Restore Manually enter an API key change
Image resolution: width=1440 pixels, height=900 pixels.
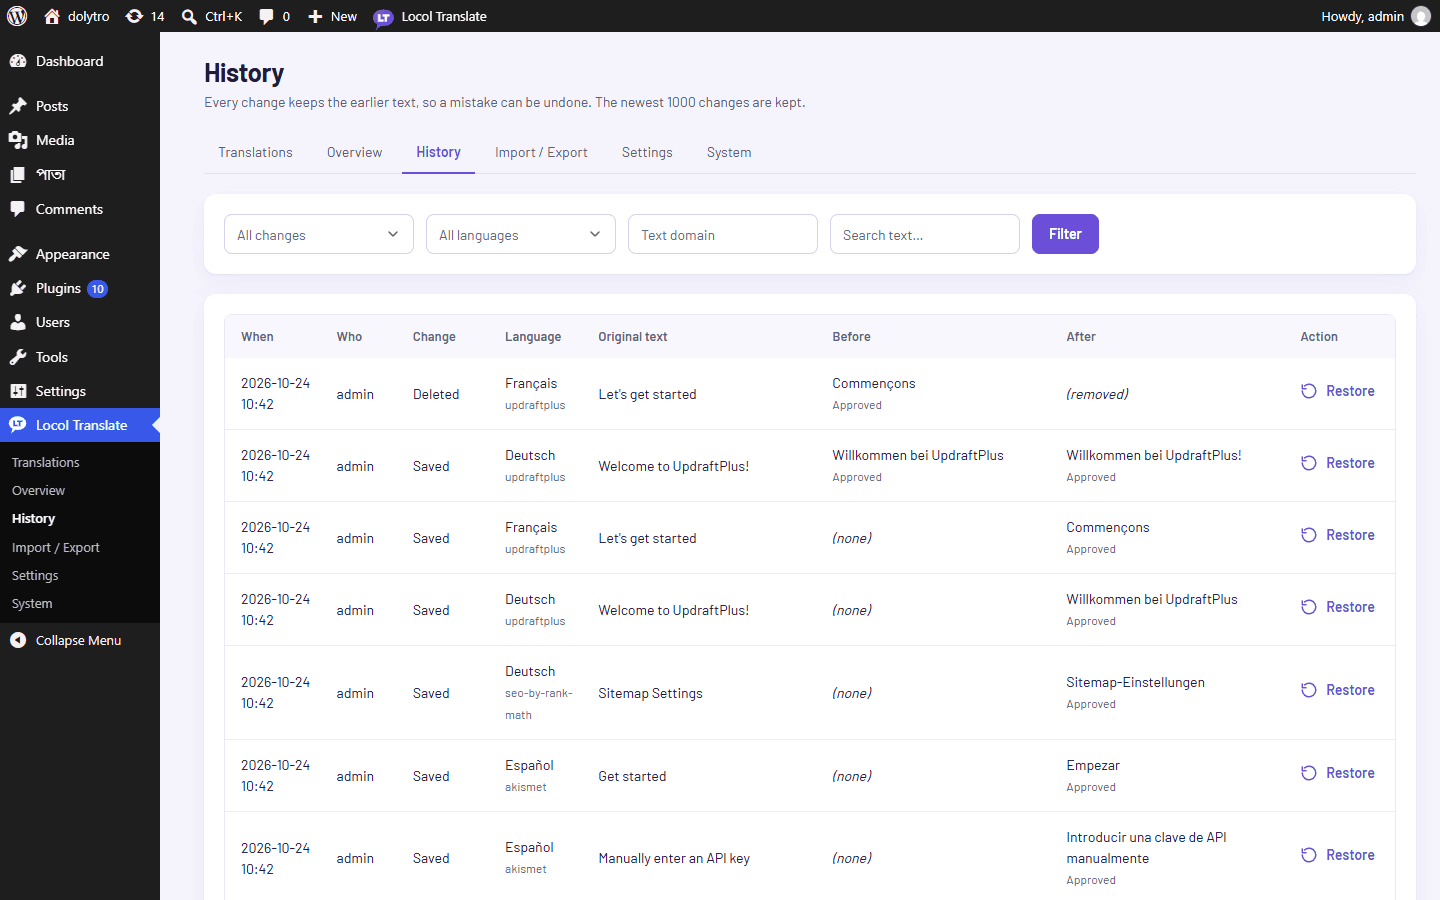pyautogui.click(x=1338, y=855)
